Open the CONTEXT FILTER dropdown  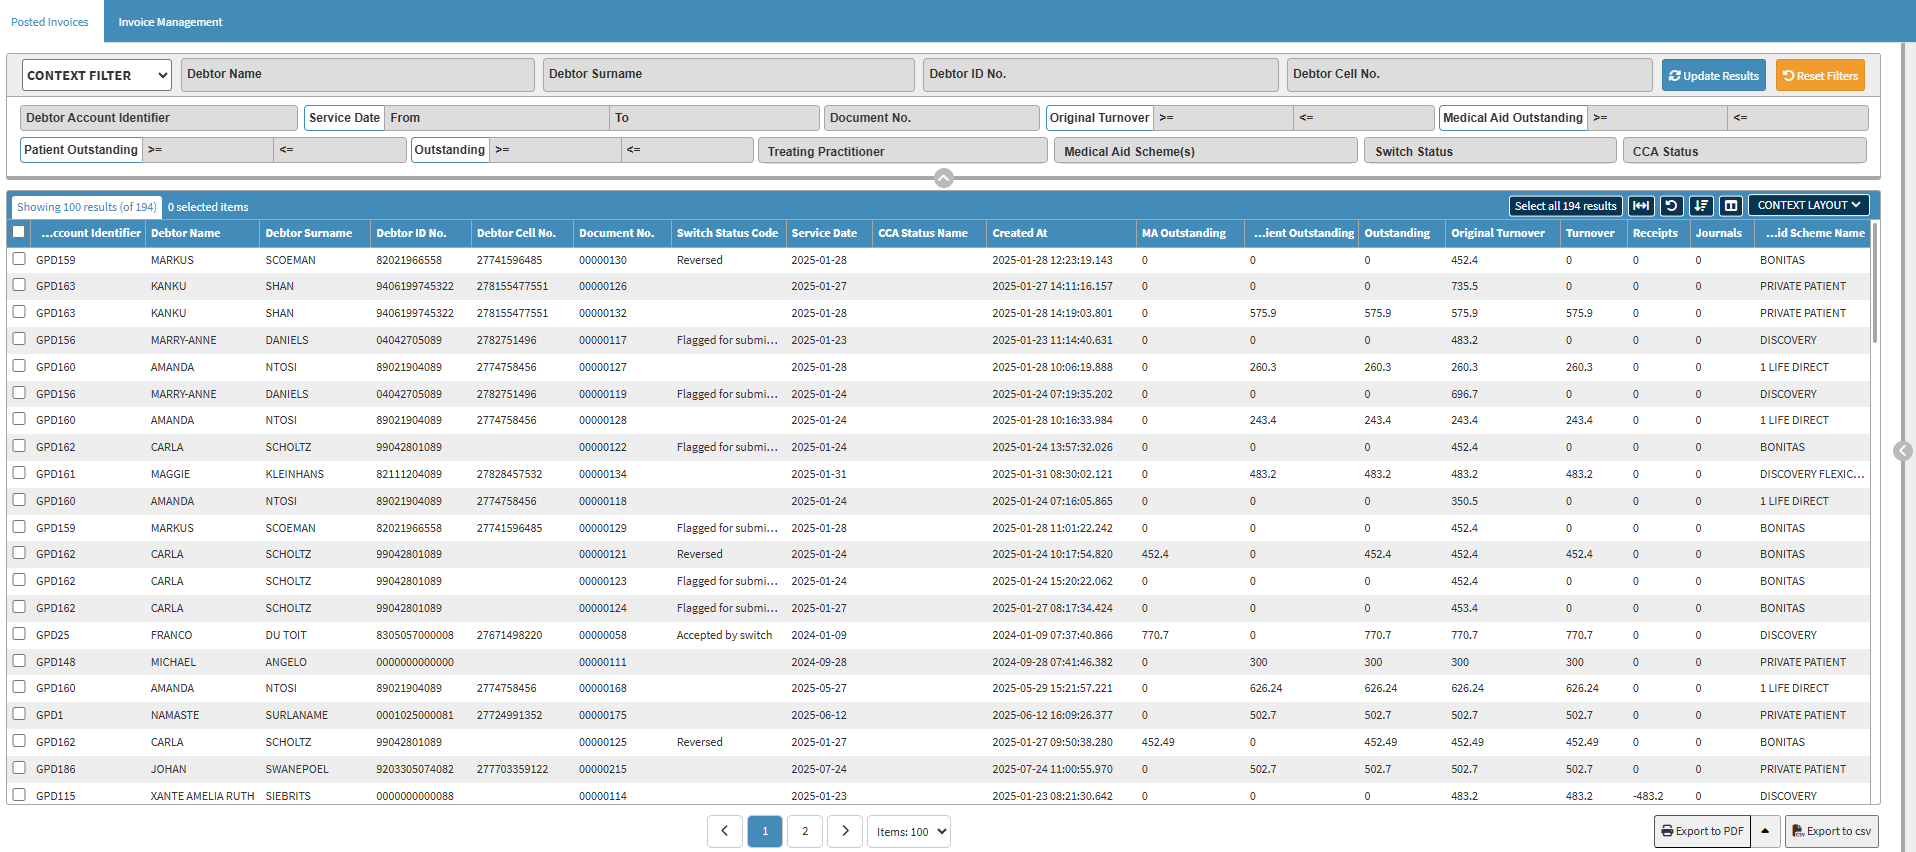(96, 75)
